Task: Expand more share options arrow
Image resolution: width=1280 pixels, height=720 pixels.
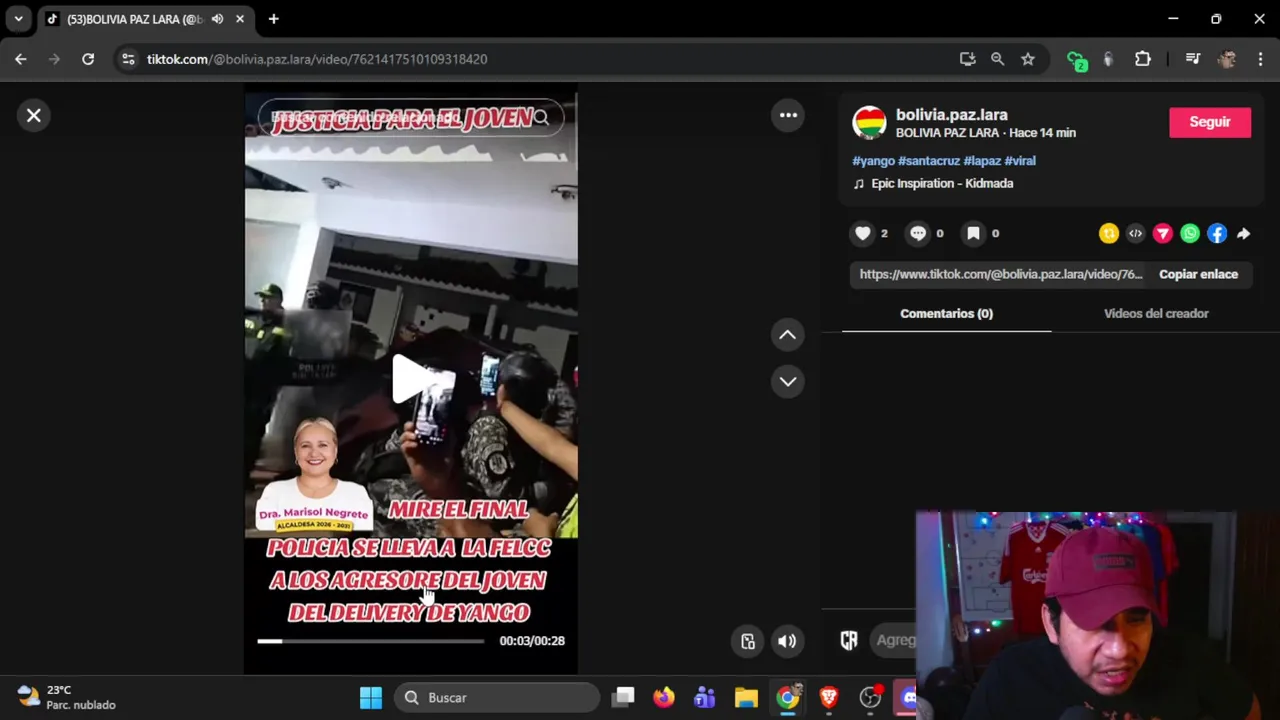Action: pos(1243,233)
